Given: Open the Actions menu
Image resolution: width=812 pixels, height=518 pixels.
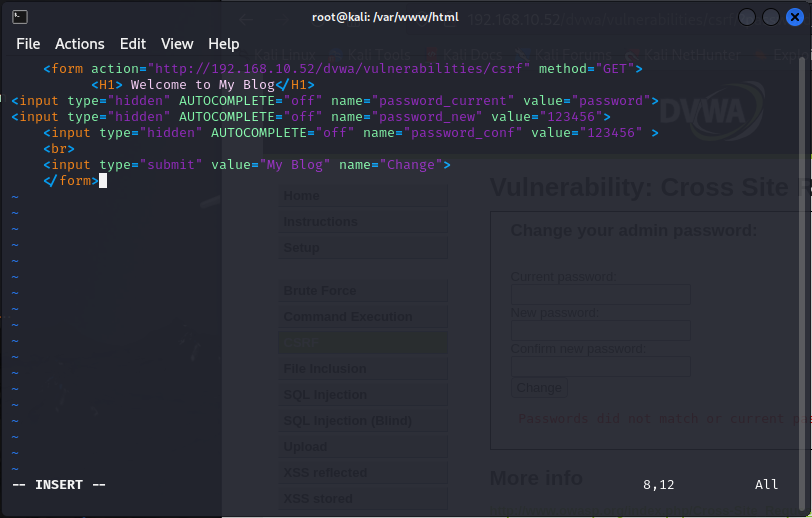Looking at the screenshot, I should click(x=80, y=44).
